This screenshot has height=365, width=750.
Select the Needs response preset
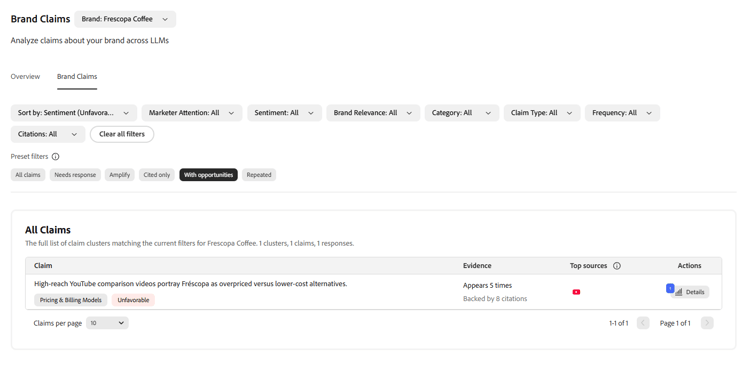(x=75, y=175)
